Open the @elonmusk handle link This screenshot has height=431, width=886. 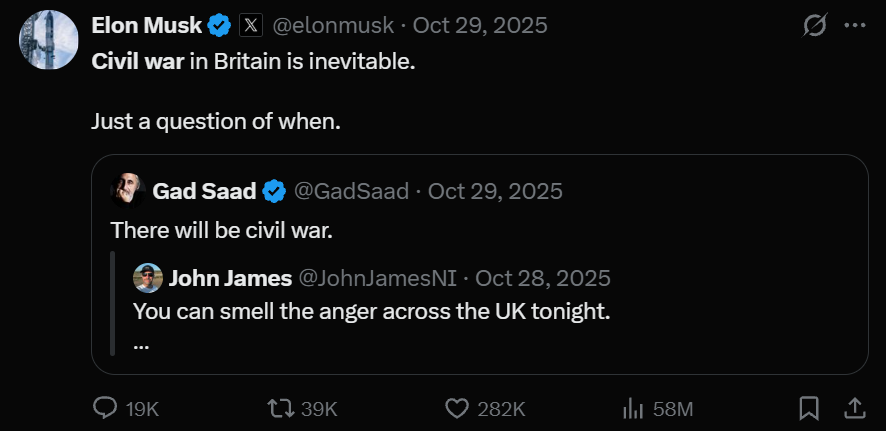333,25
